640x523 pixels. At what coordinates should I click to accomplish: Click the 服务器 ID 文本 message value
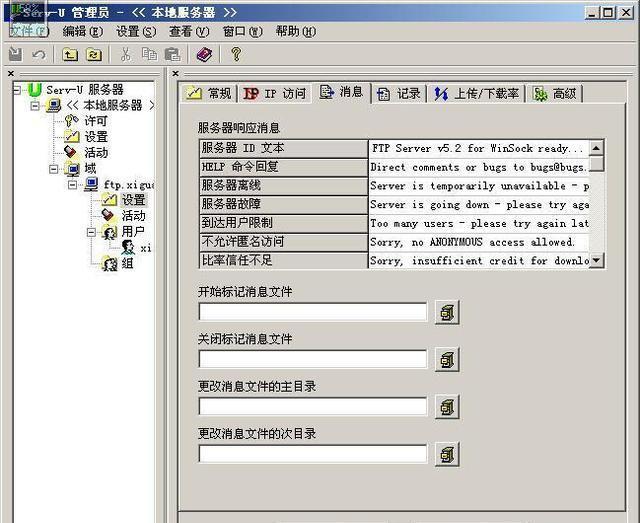tap(478, 148)
